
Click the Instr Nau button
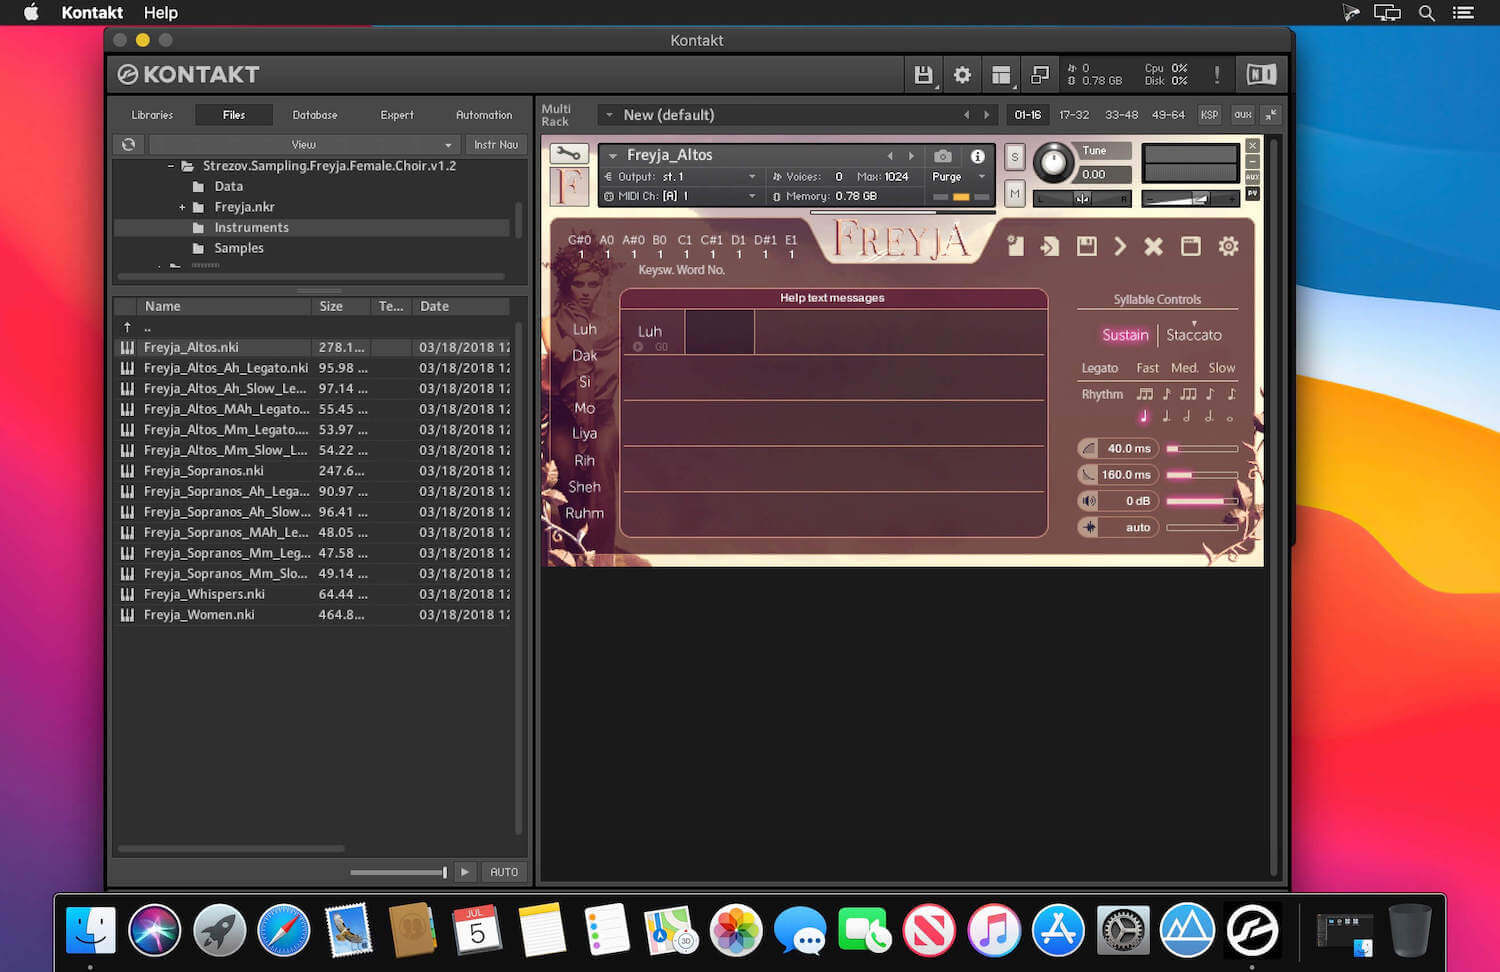pos(496,145)
